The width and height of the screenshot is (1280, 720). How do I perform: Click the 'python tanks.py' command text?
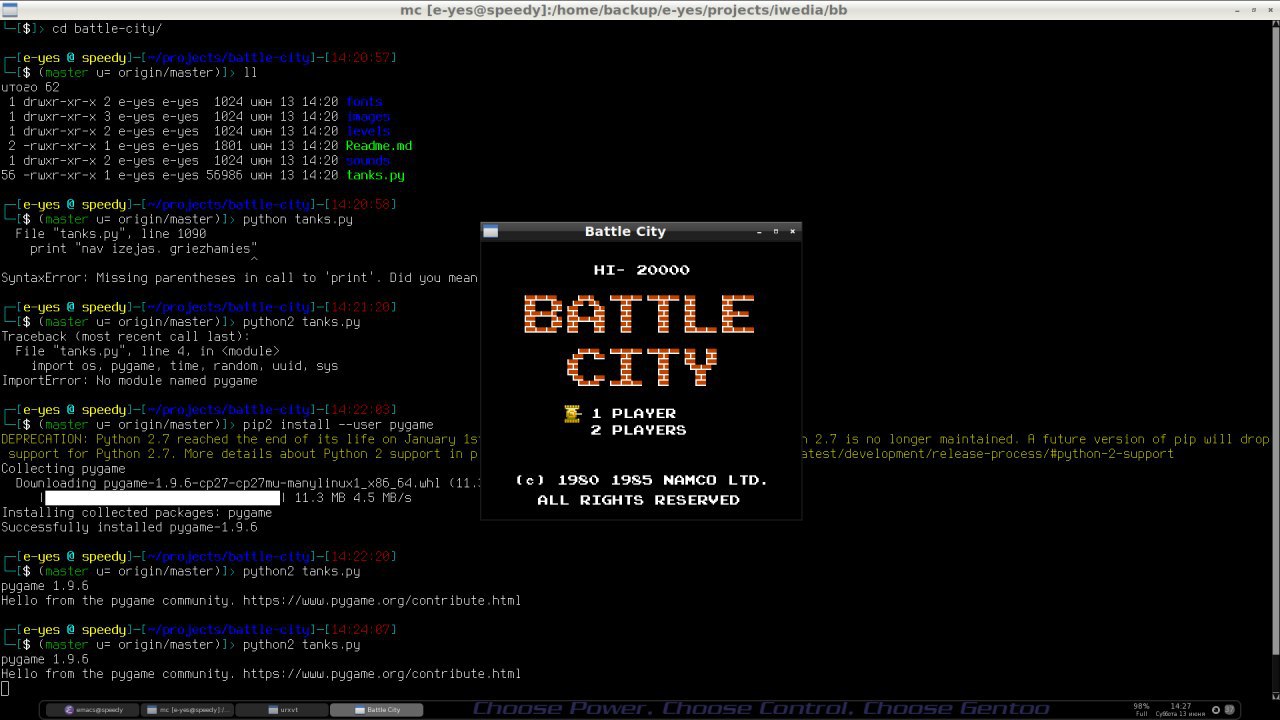298,219
